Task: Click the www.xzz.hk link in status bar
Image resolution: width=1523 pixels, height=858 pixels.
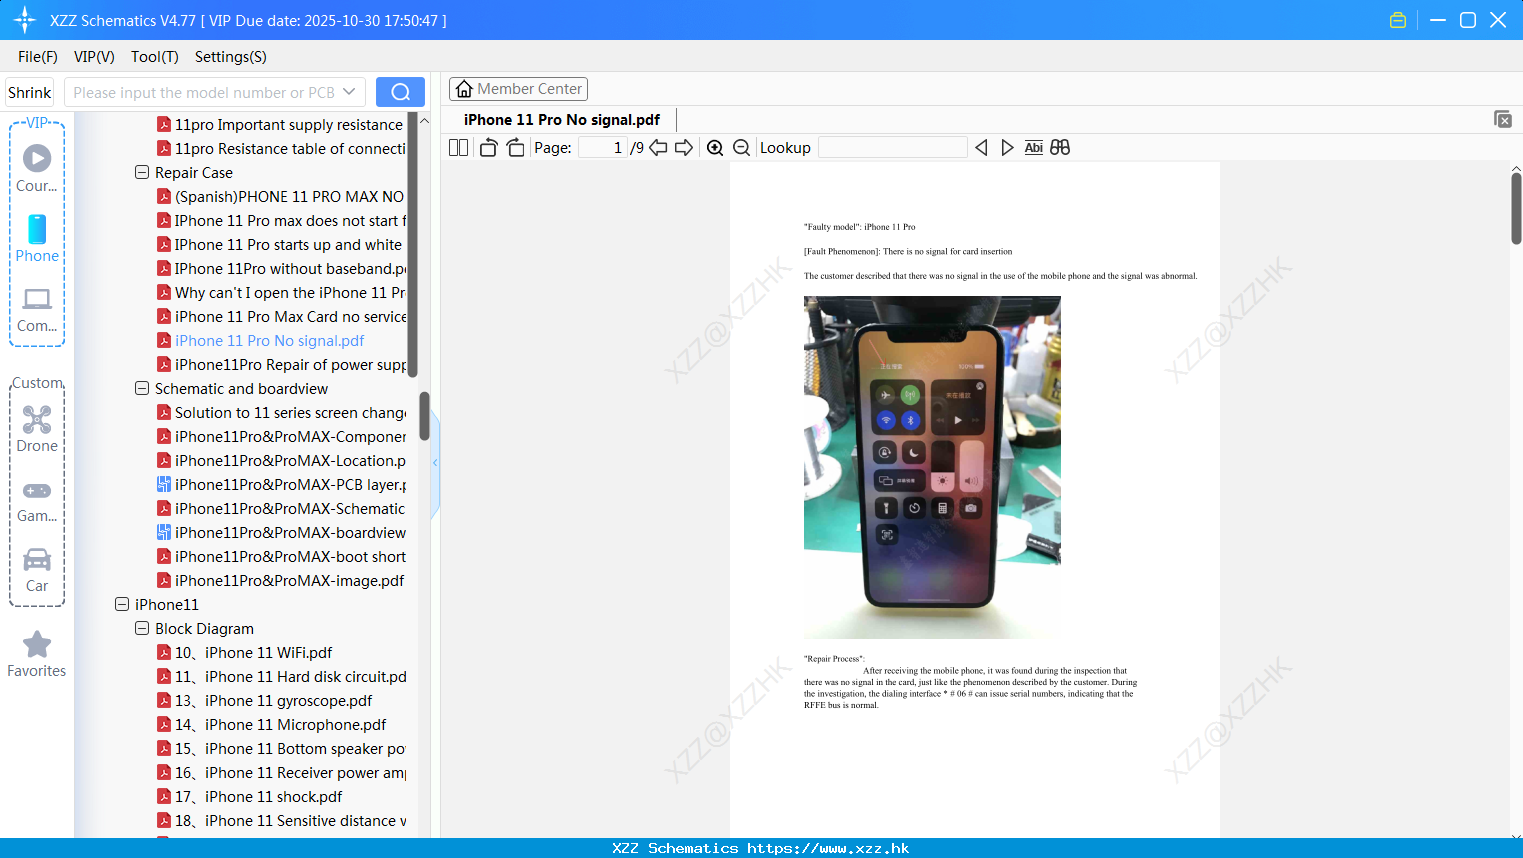Action: [x=828, y=848]
